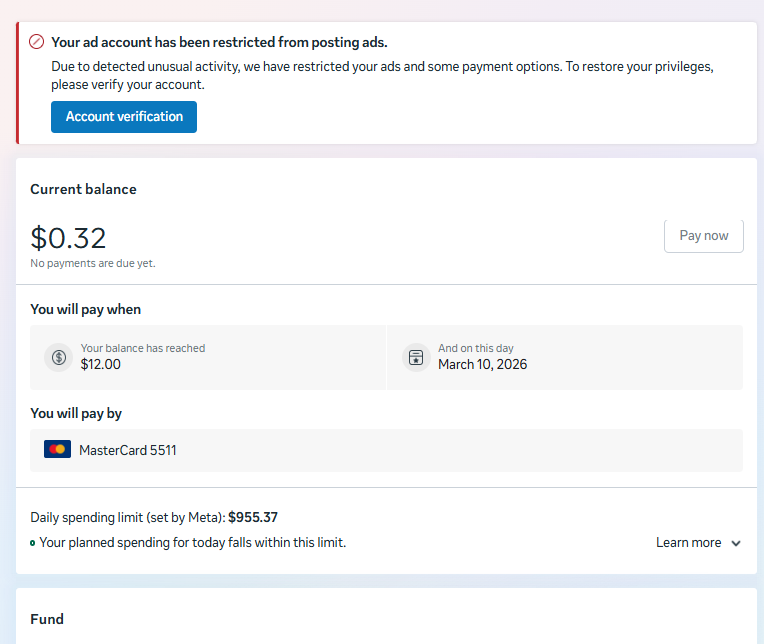Click the MasterCard logo icon
The image size is (764, 644).
[57, 449]
